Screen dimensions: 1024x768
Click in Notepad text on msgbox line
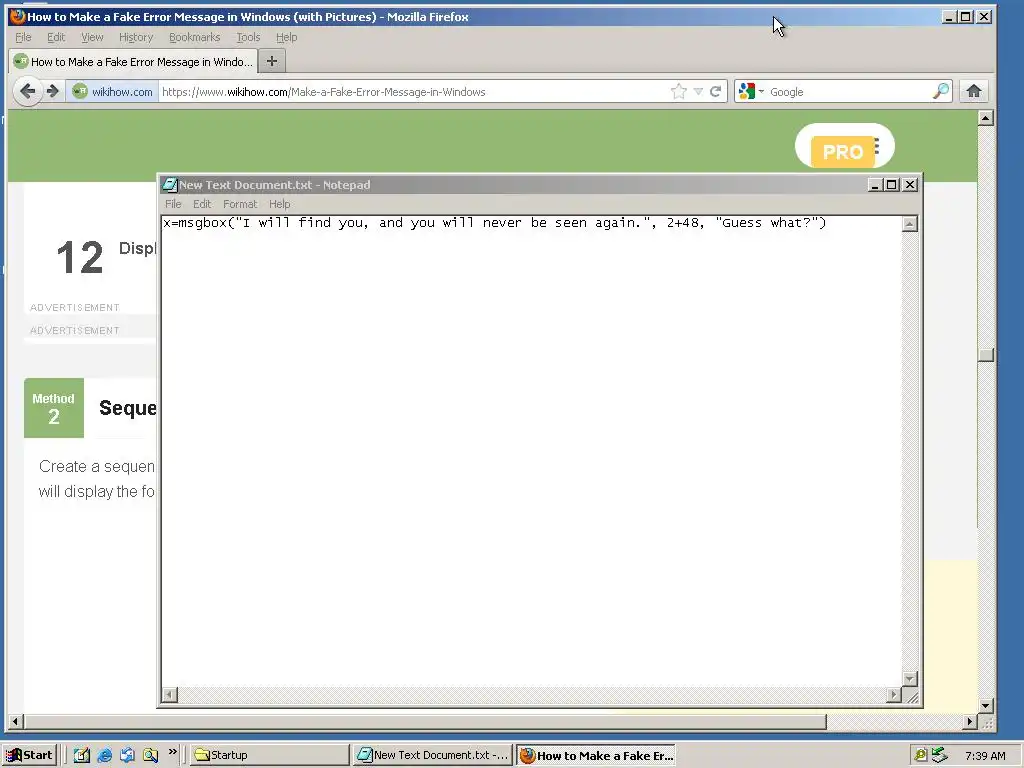[x=494, y=223]
